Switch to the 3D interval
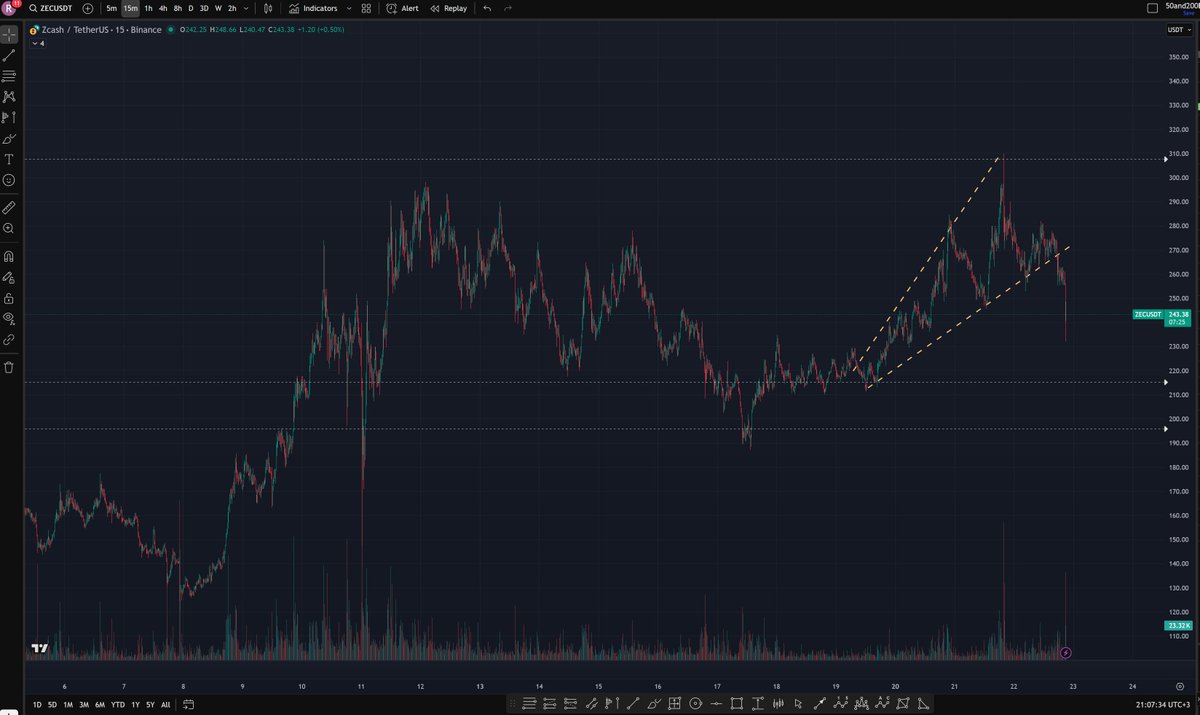1200x715 pixels. coord(204,8)
